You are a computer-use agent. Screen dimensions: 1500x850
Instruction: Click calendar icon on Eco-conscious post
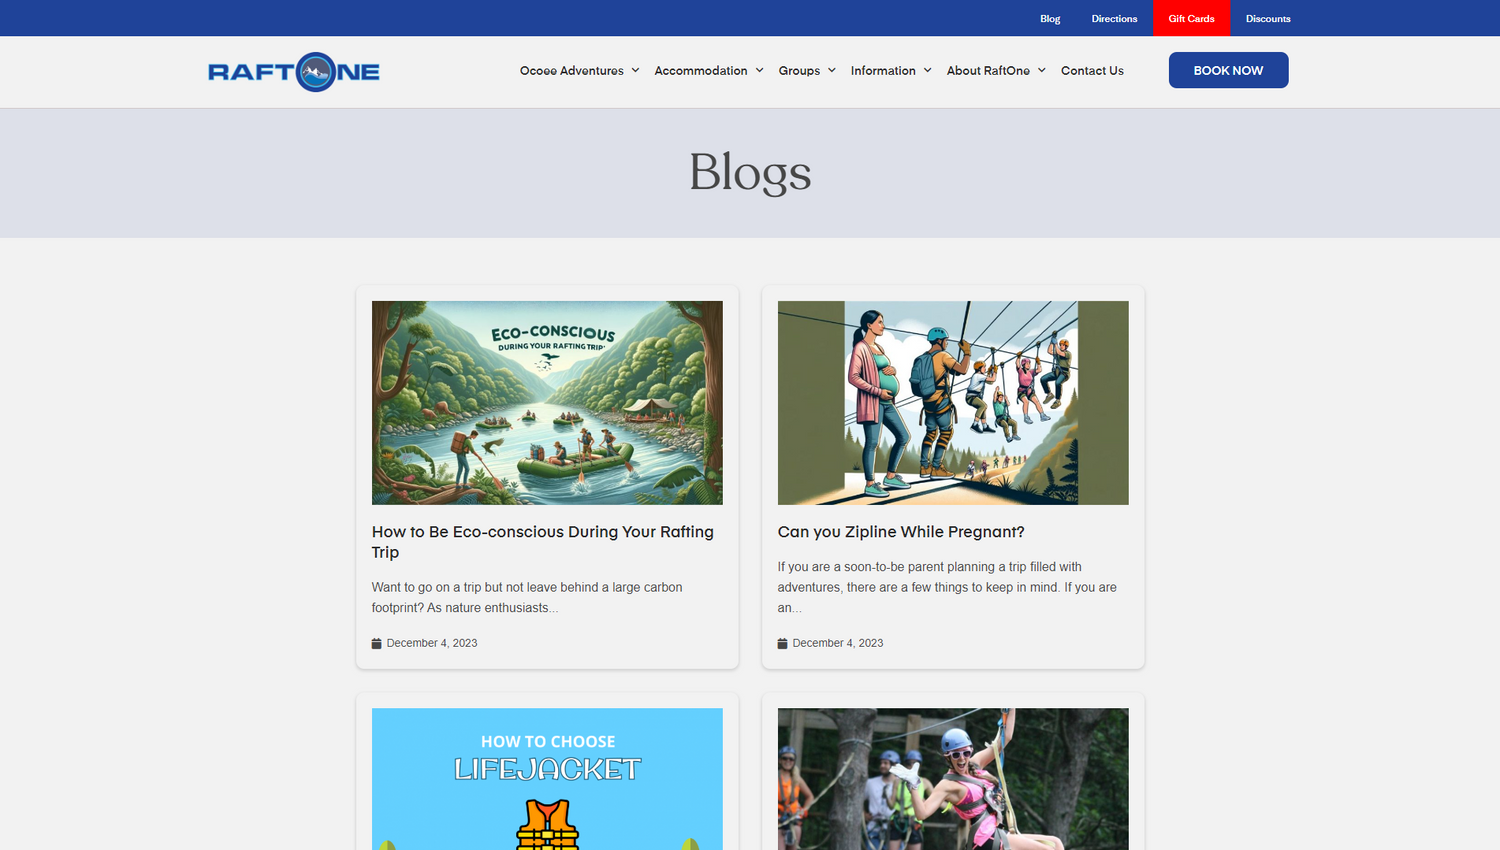pyautogui.click(x=376, y=643)
